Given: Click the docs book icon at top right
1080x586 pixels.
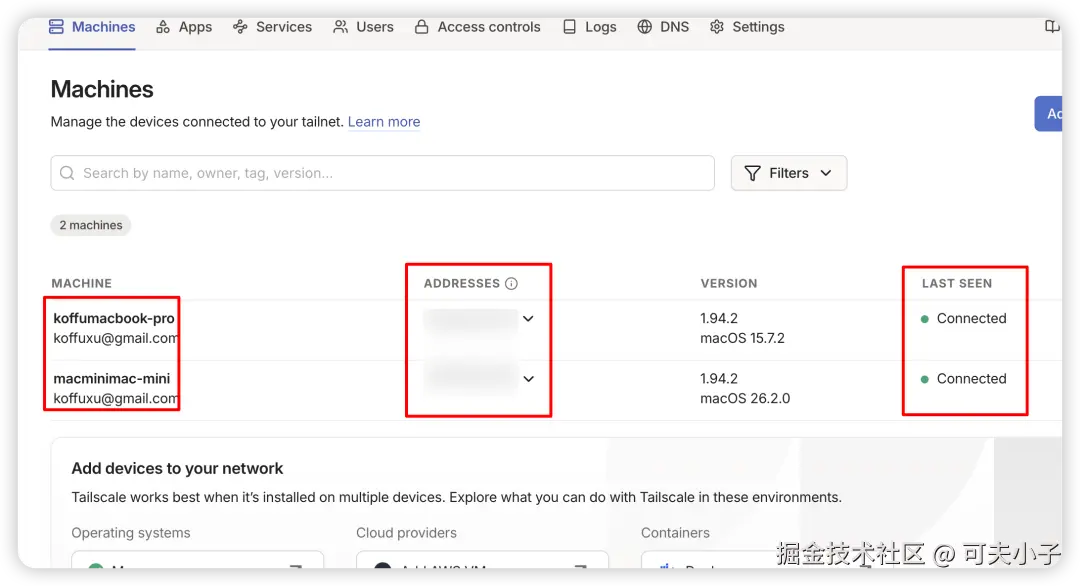Looking at the screenshot, I should pyautogui.click(x=1052, y=27).
